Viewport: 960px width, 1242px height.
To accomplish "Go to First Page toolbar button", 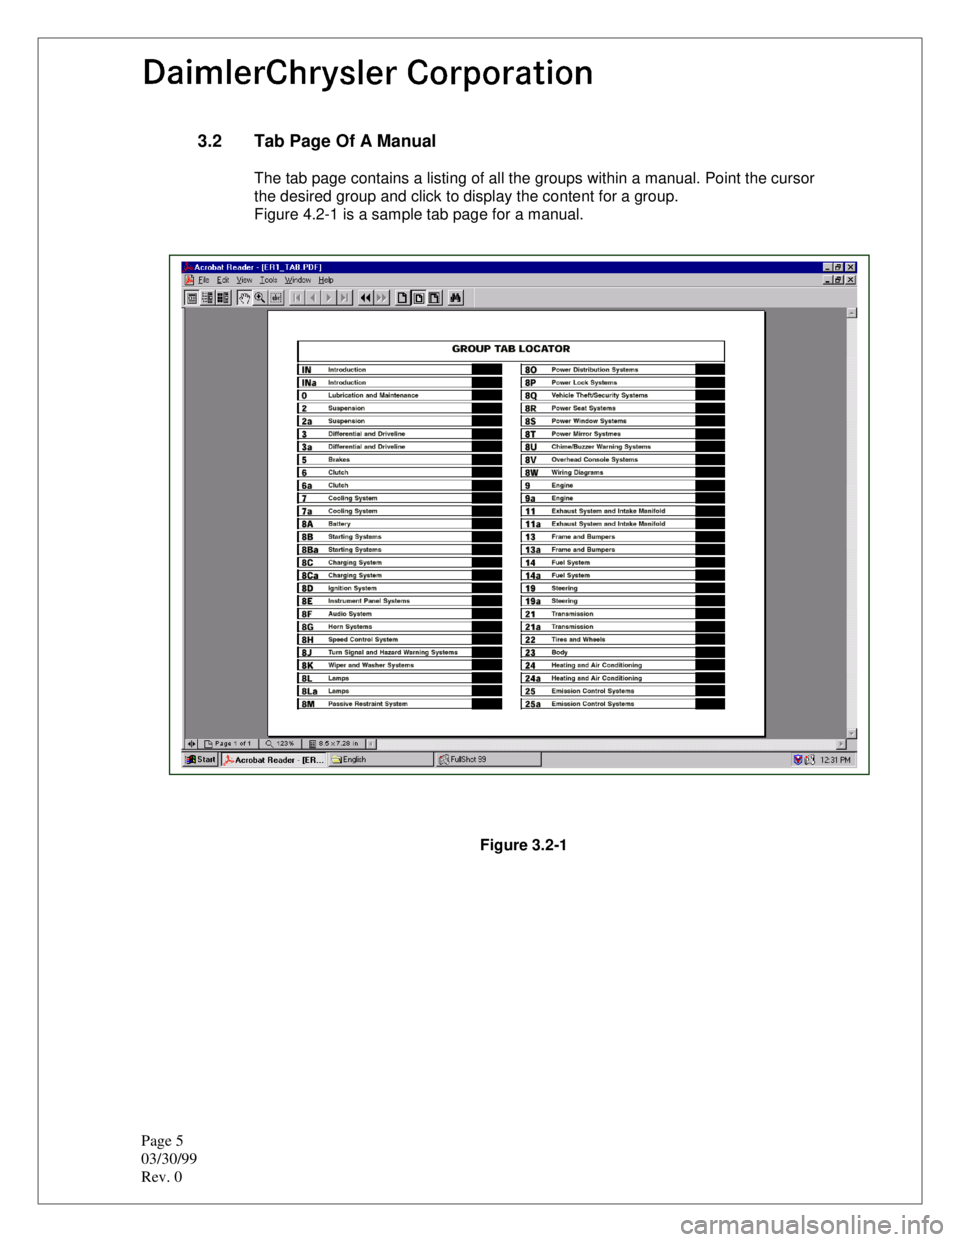I will pos(297,298).
